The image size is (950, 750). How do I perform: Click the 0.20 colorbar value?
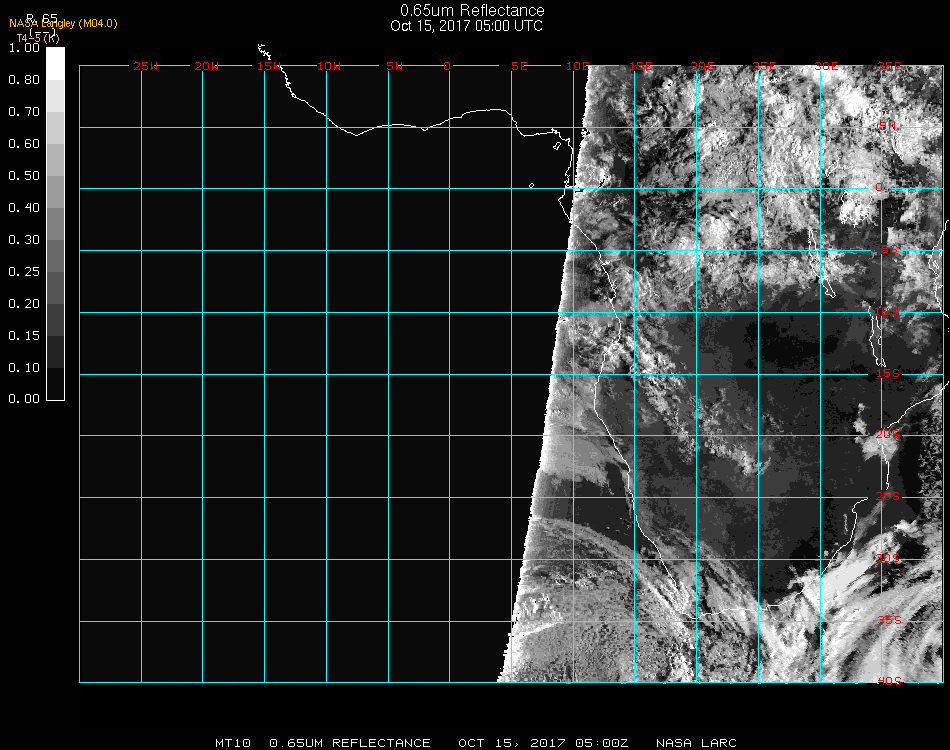coord(24,304)
